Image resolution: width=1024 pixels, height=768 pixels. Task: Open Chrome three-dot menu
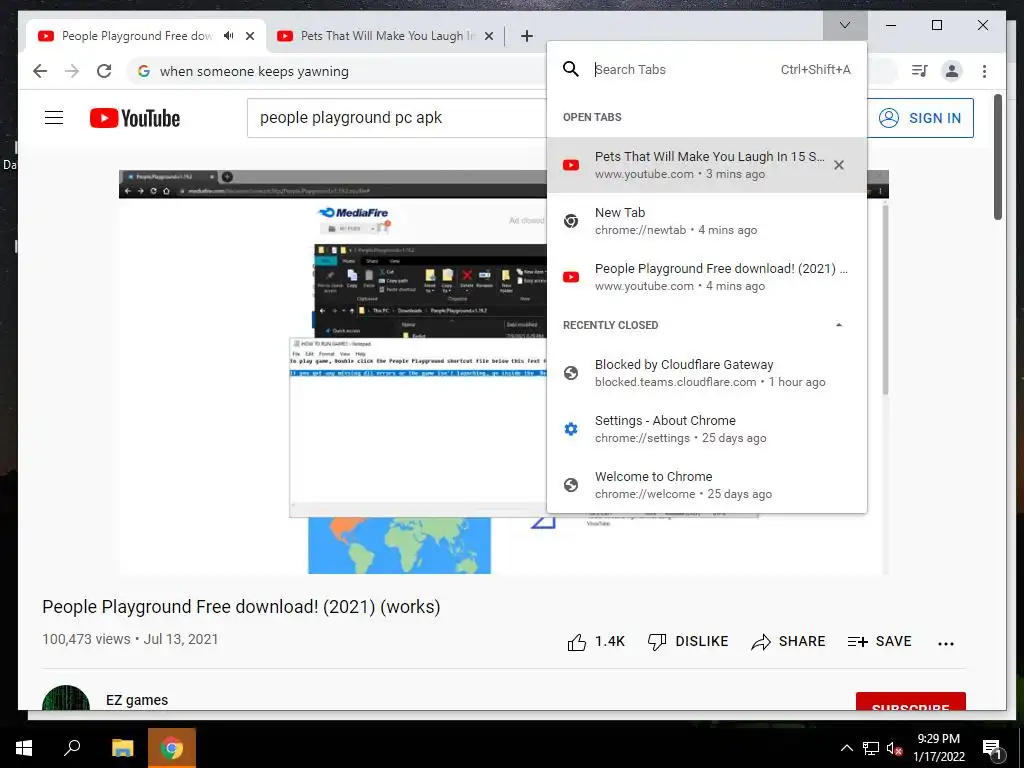tap(984, 71)
